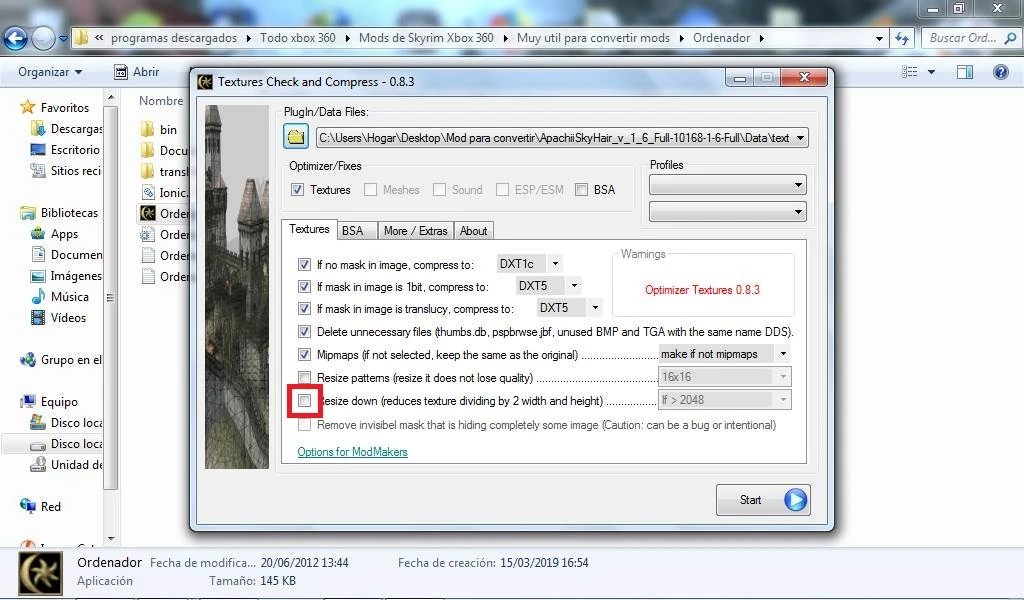Click the Start button
This screenshot has height=600, width=1024.
pyautogui.click(x=763, y=500)
